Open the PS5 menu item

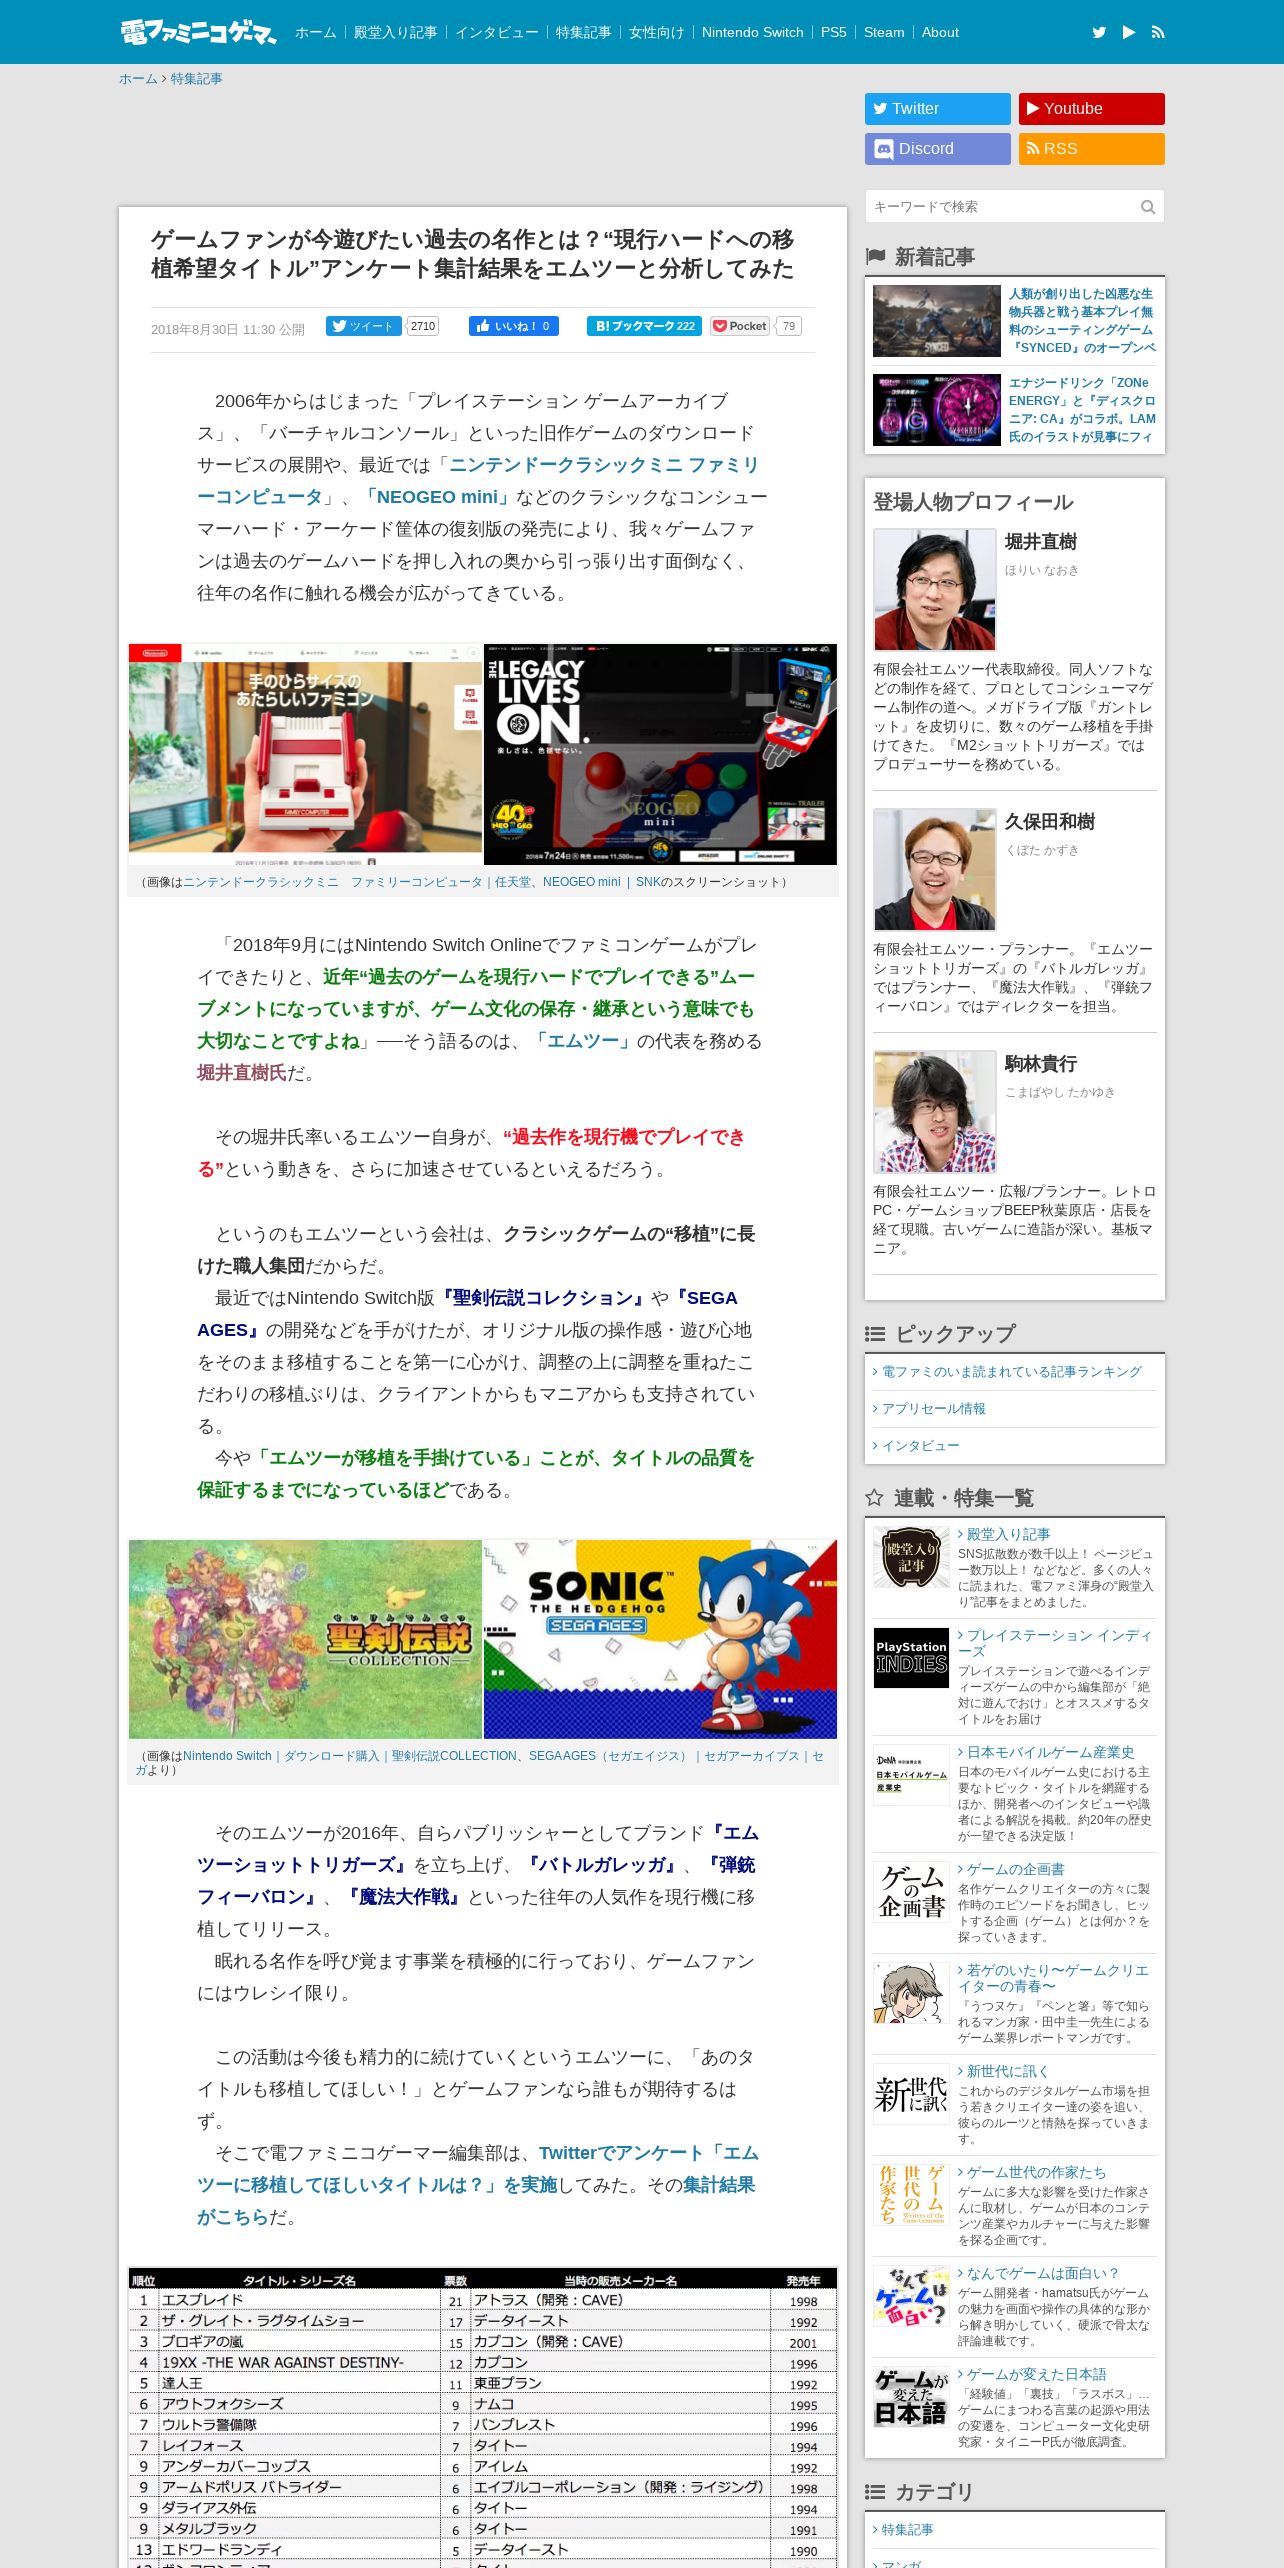(834, 32)
